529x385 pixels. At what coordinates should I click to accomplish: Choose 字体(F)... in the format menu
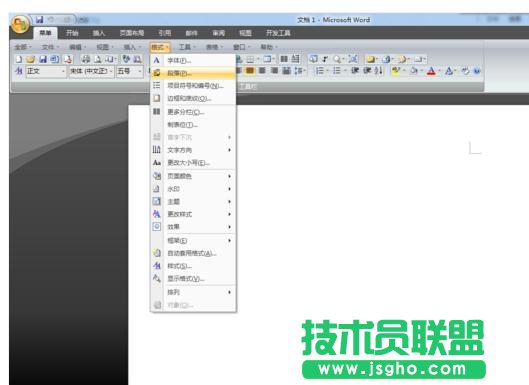tap(193, 60)
